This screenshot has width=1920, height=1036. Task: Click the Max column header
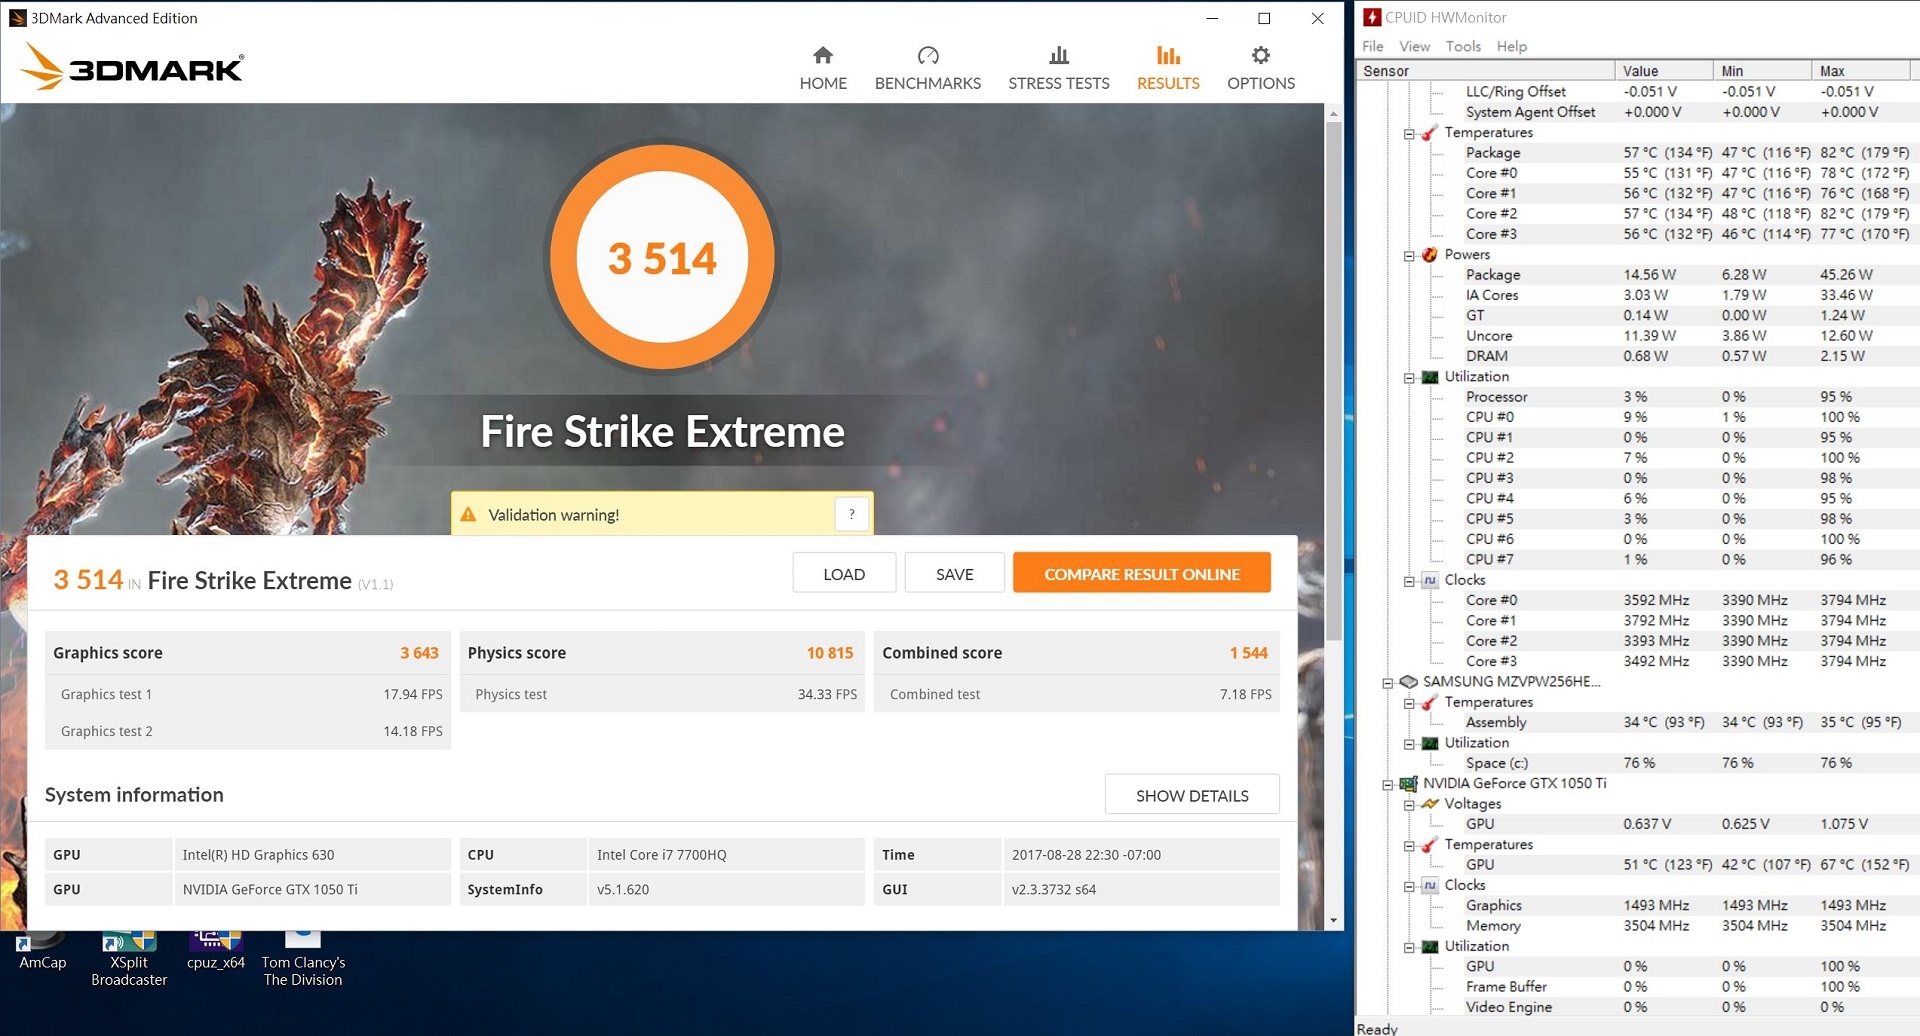[x=1862, y=71]
